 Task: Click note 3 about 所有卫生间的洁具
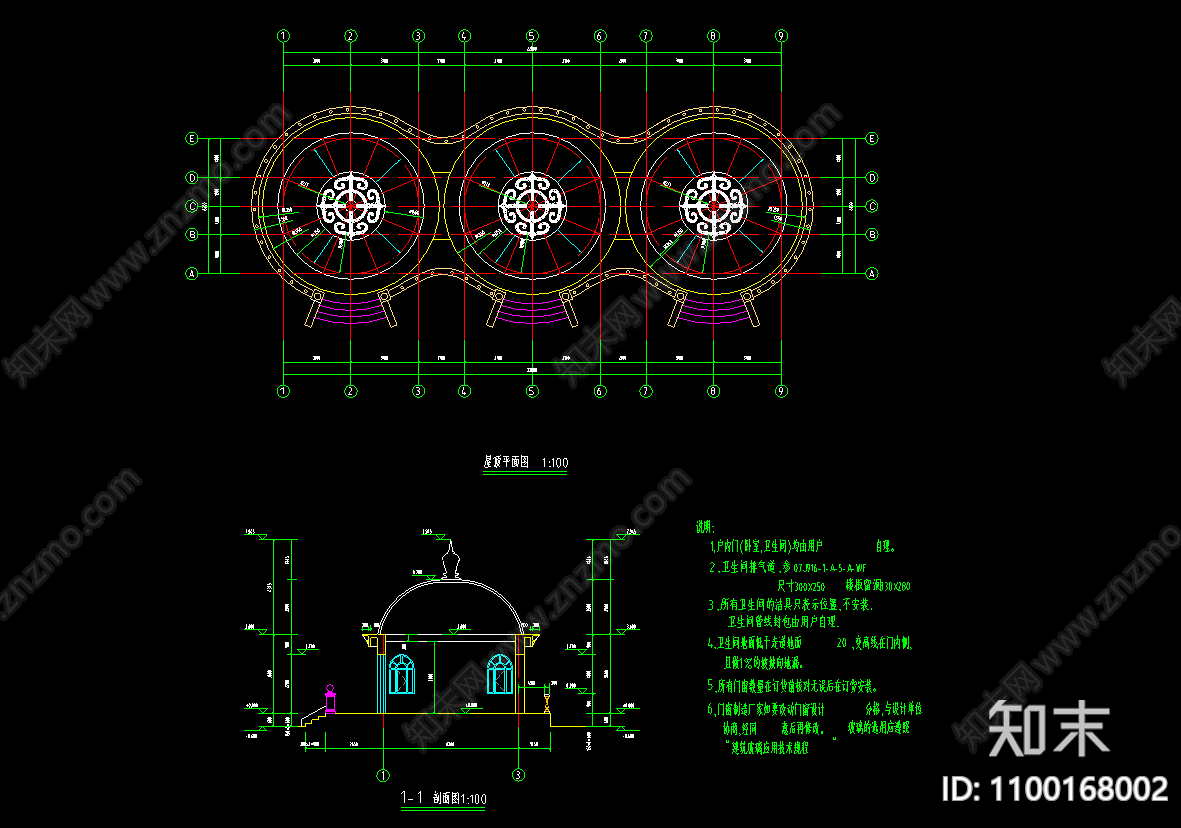[789, 613]
